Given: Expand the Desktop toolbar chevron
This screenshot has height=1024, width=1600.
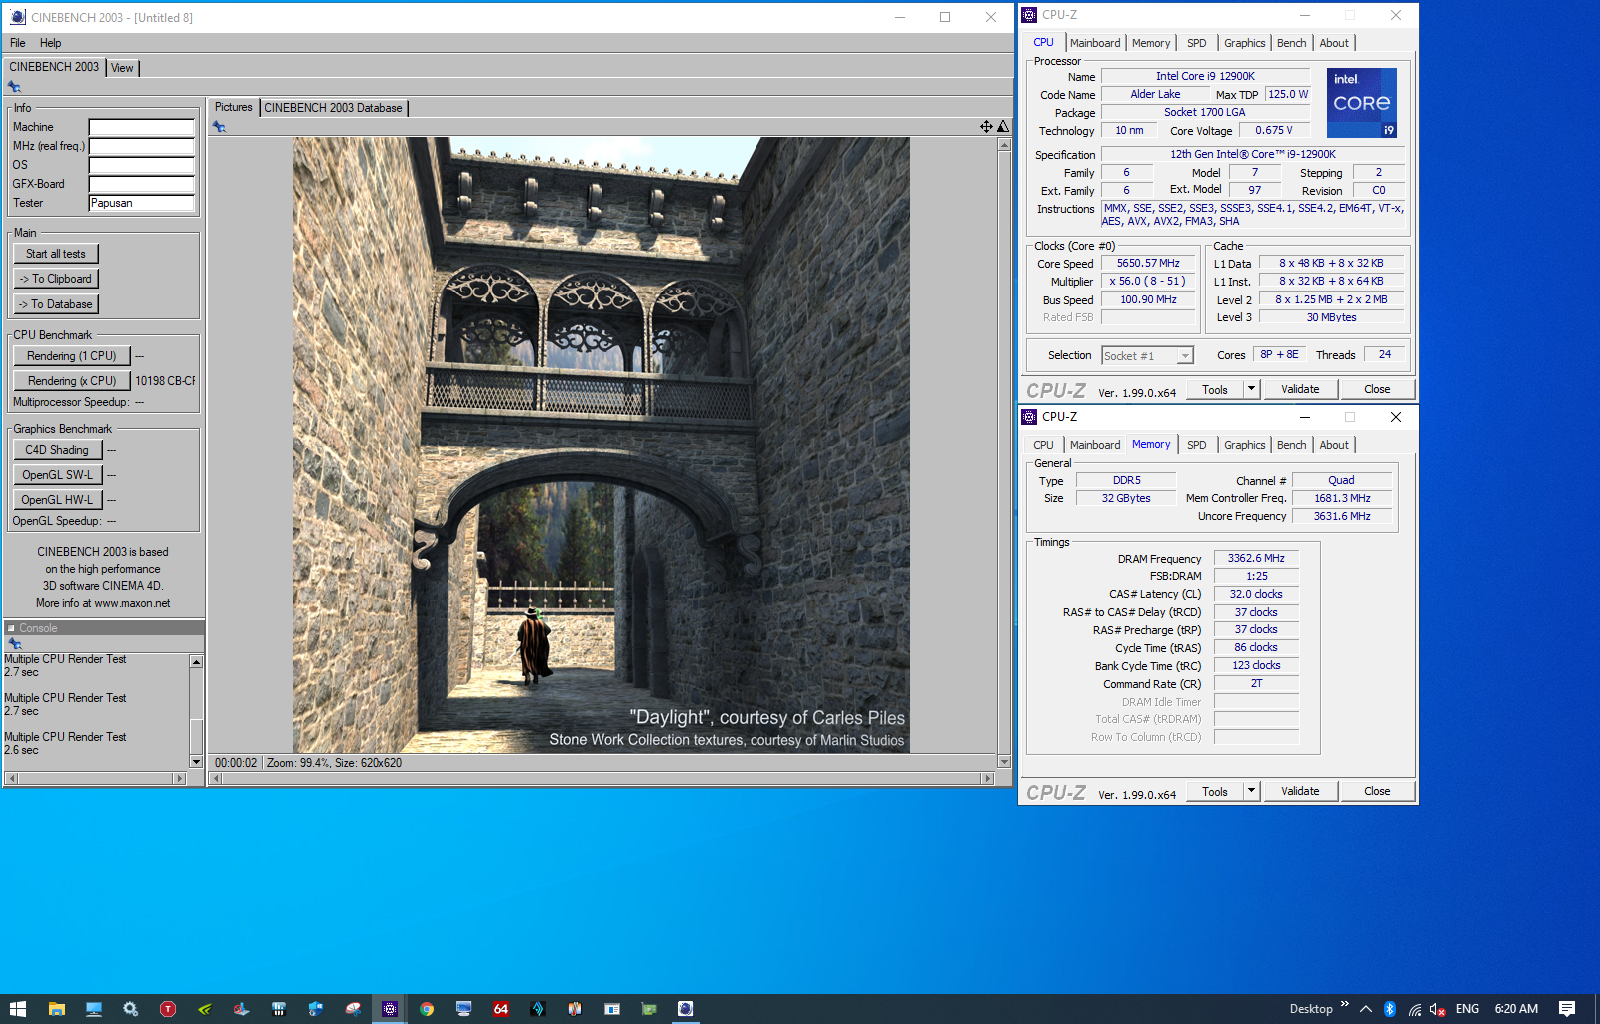Looking at the screenshot, I should [1344, 1004].
